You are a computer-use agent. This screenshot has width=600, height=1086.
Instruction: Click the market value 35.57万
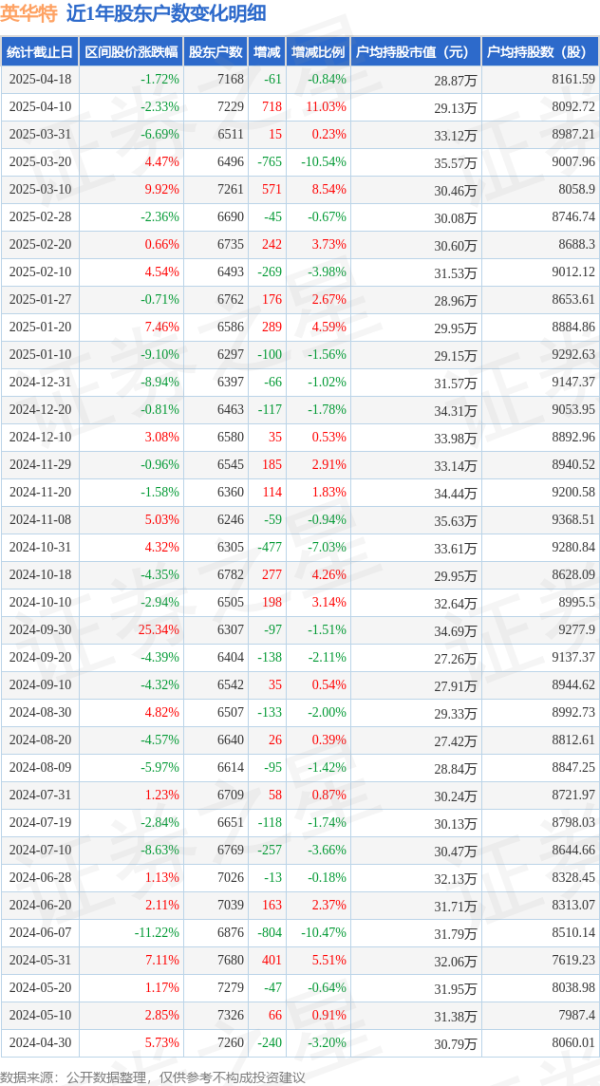[x=456, y=163]
